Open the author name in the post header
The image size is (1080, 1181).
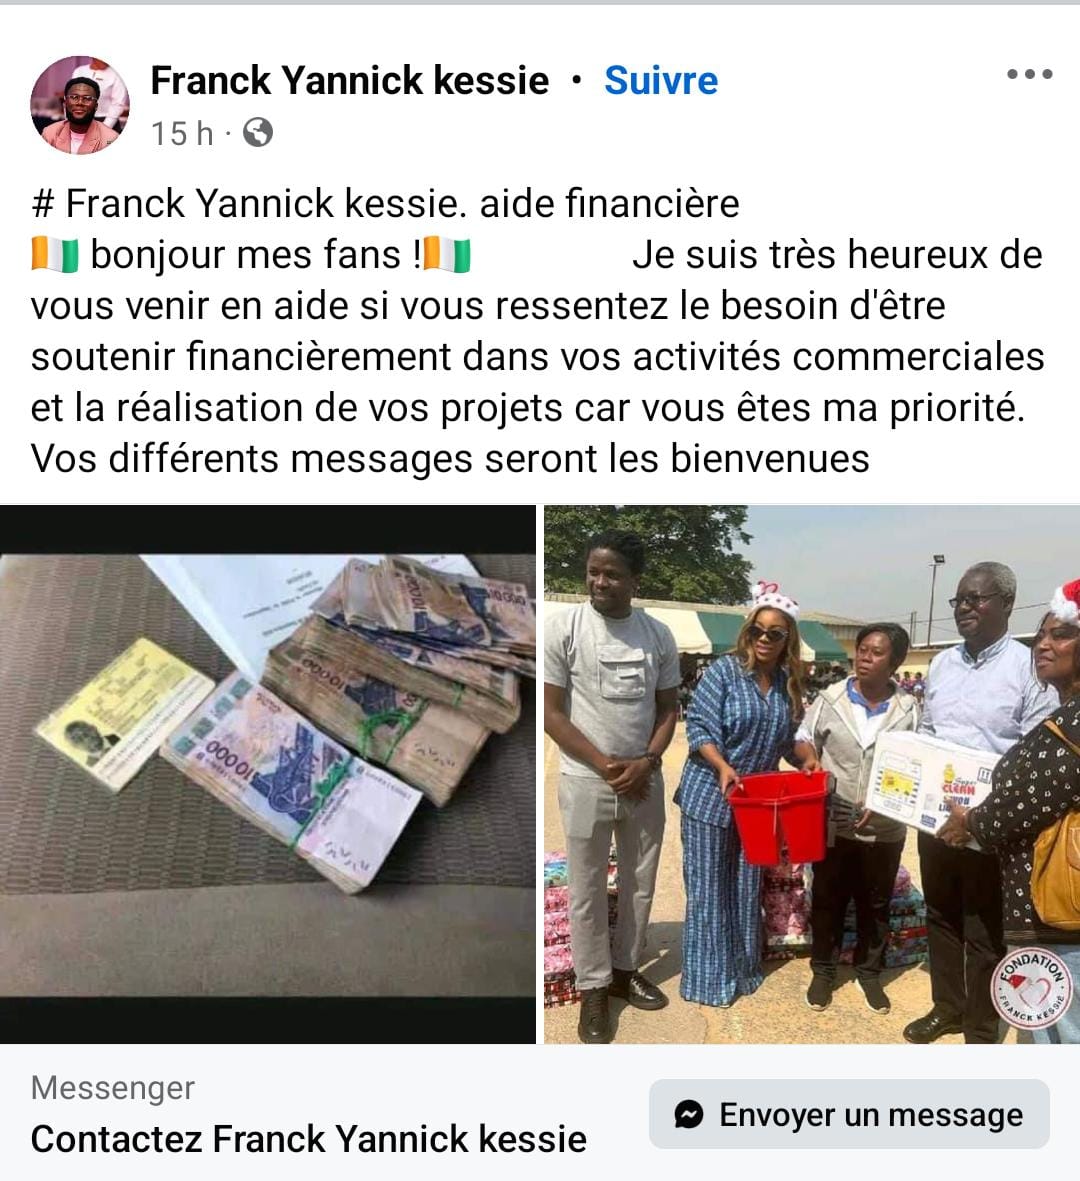349,80
